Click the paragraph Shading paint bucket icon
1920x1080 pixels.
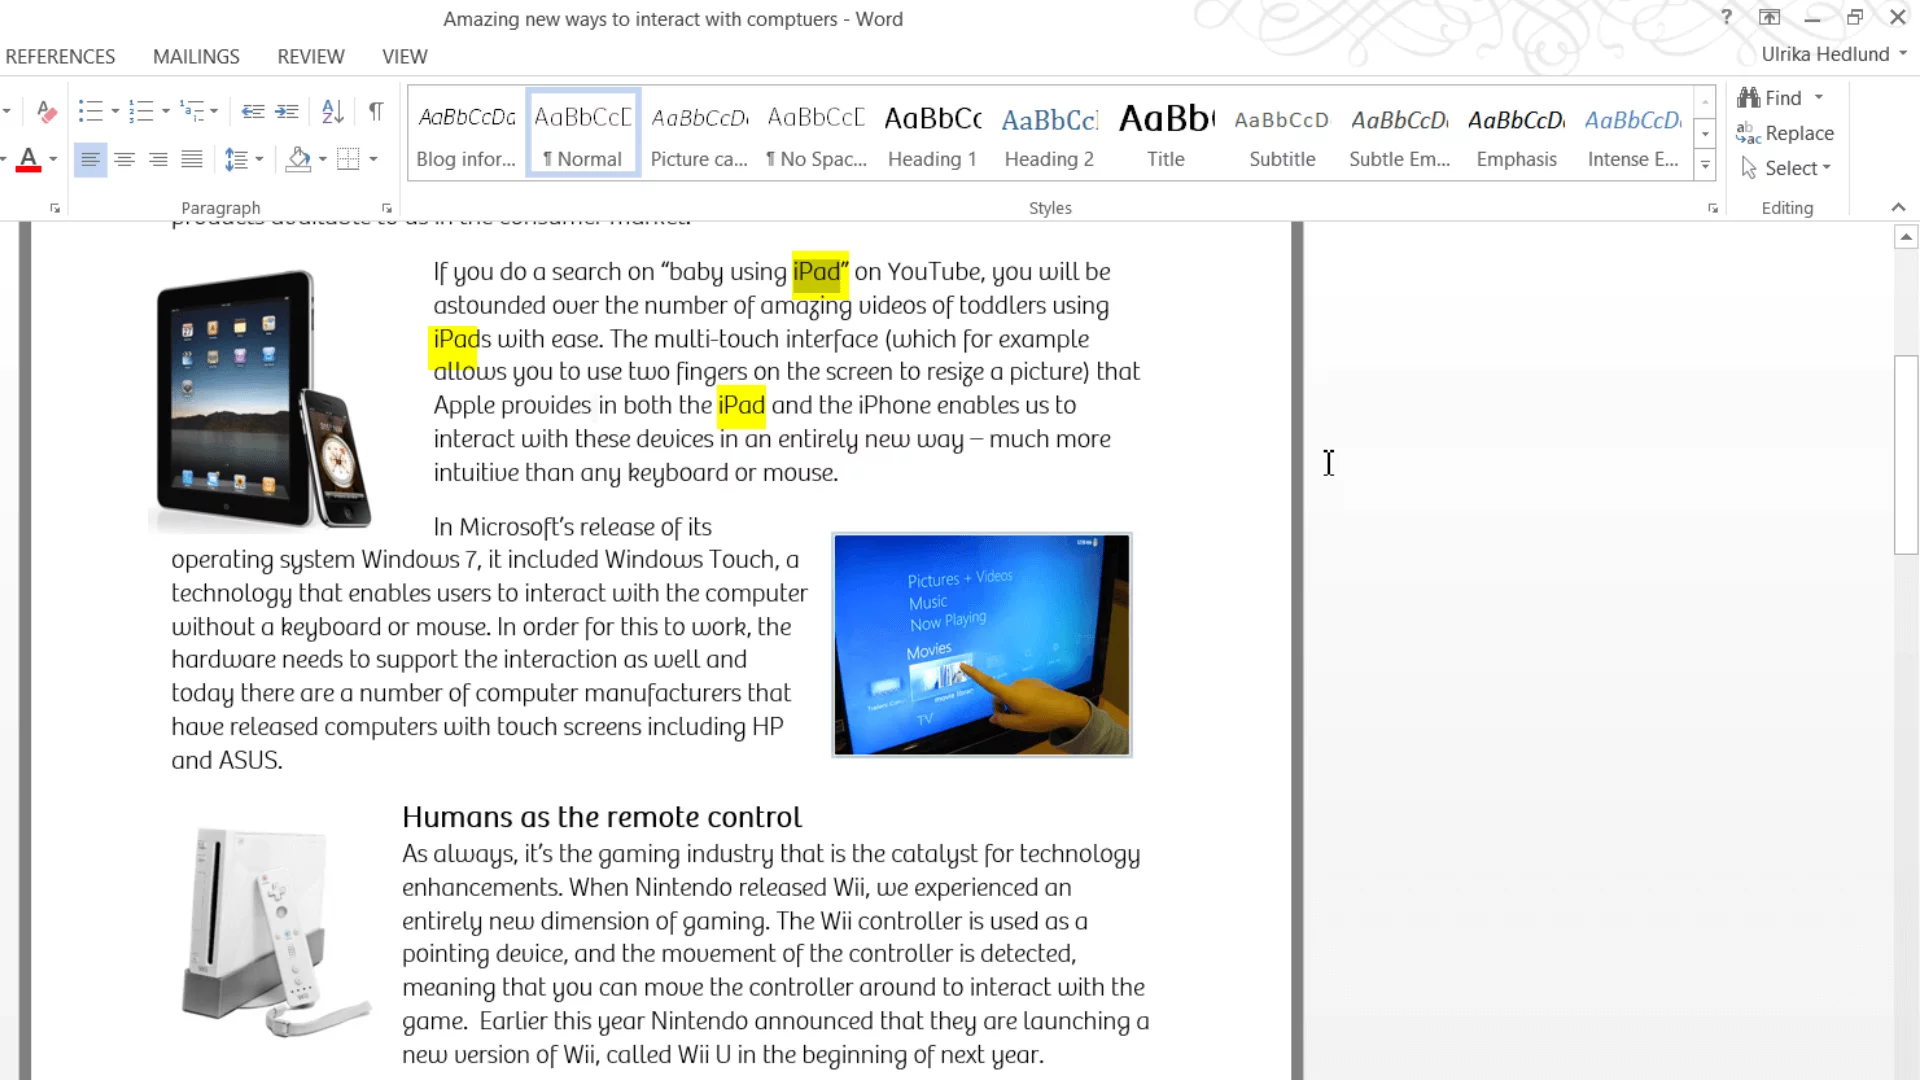point(298,159)
